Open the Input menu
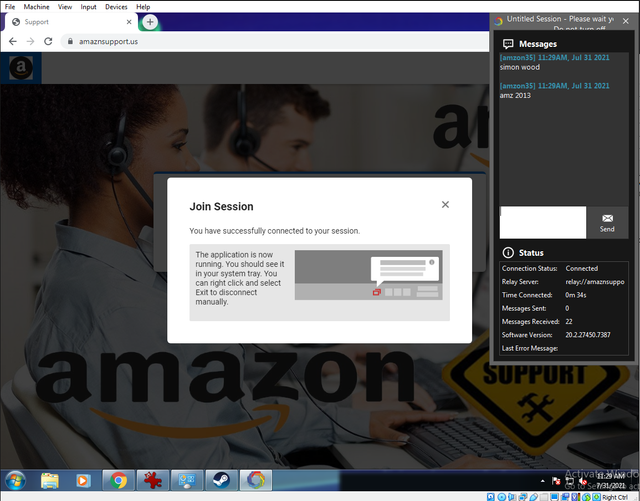Screen dimensions: 640x501 tap(88, 7)
